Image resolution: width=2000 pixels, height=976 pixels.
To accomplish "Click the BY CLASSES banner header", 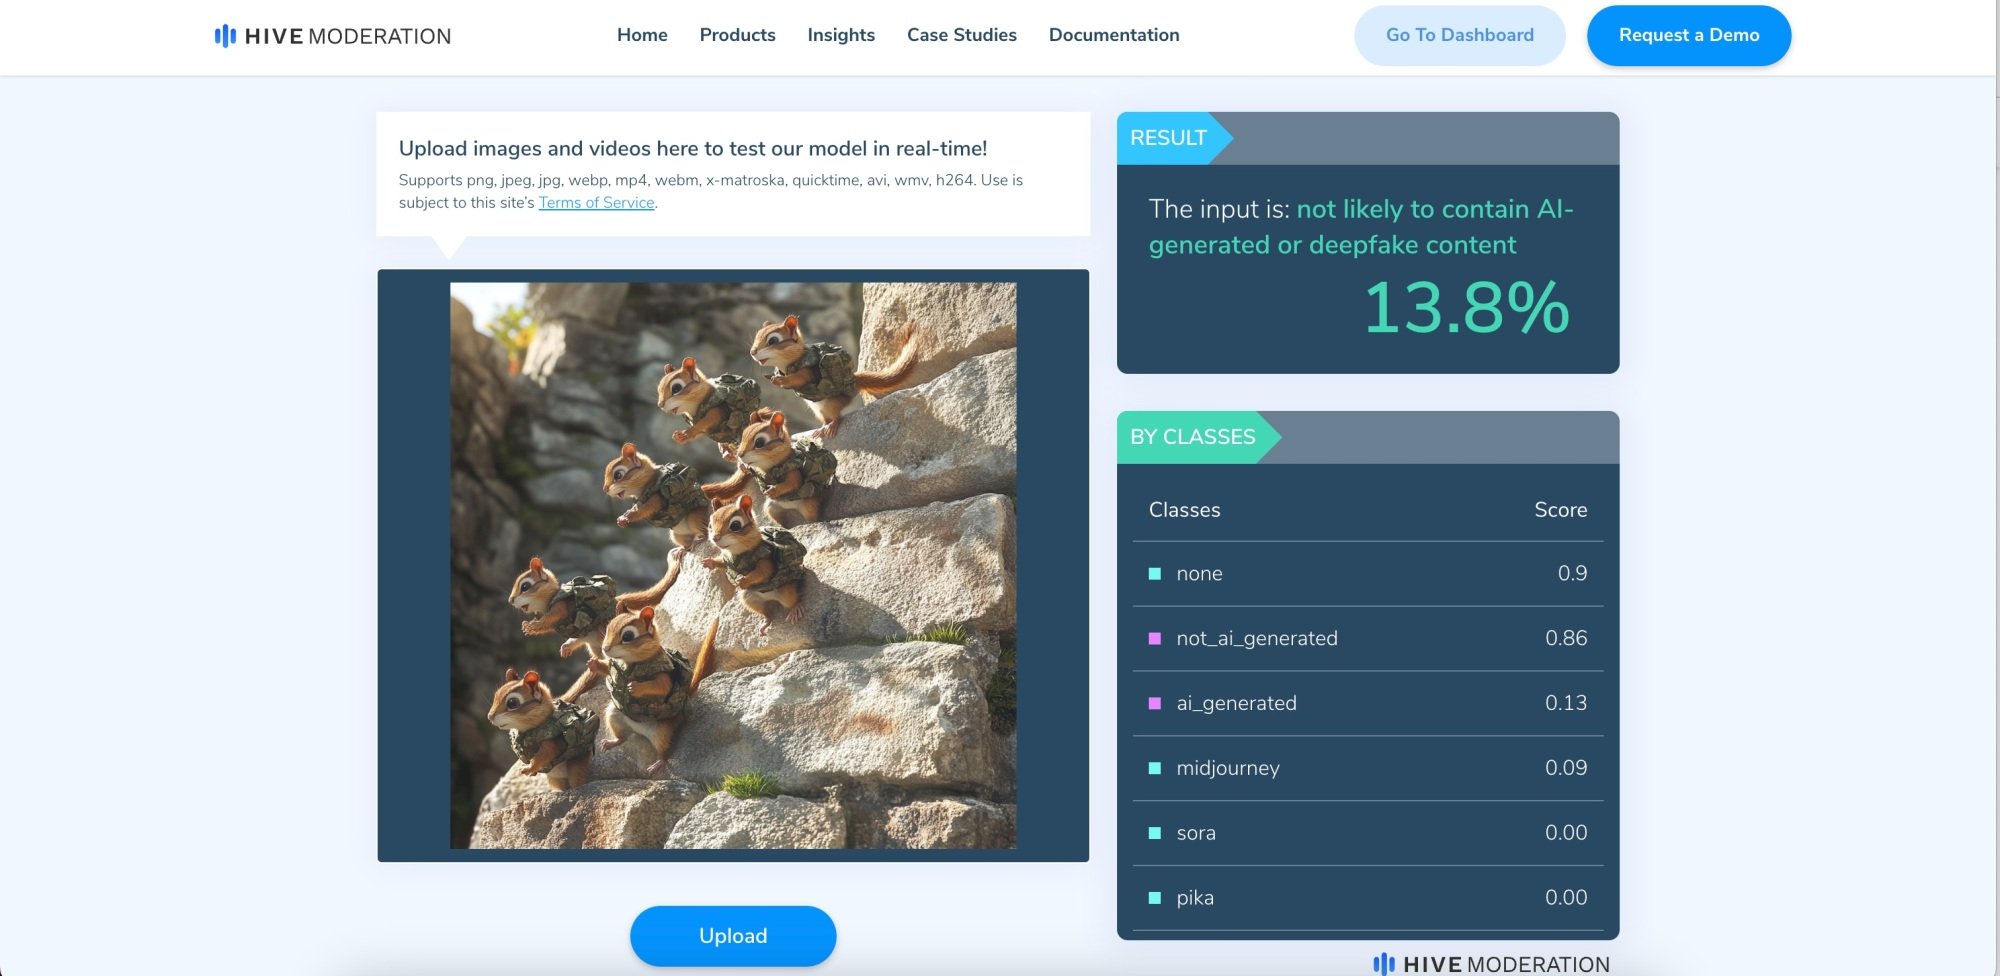I will 1192,436.
